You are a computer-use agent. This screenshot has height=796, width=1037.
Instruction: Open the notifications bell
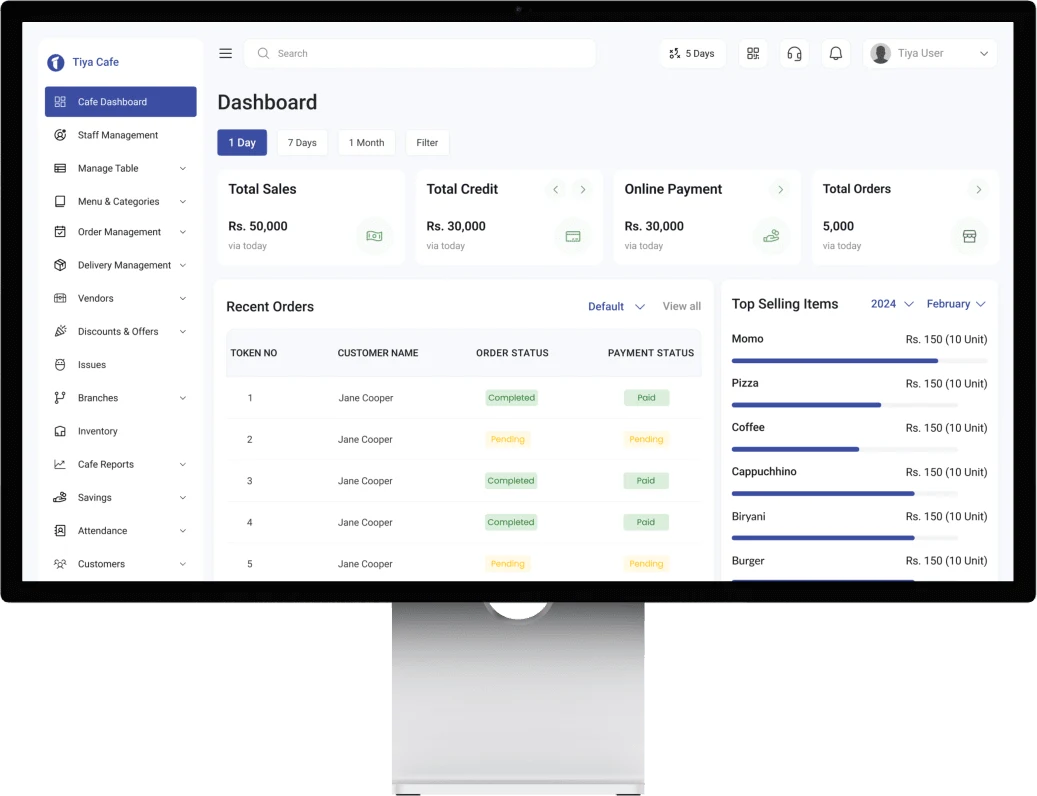coord(836,54)
